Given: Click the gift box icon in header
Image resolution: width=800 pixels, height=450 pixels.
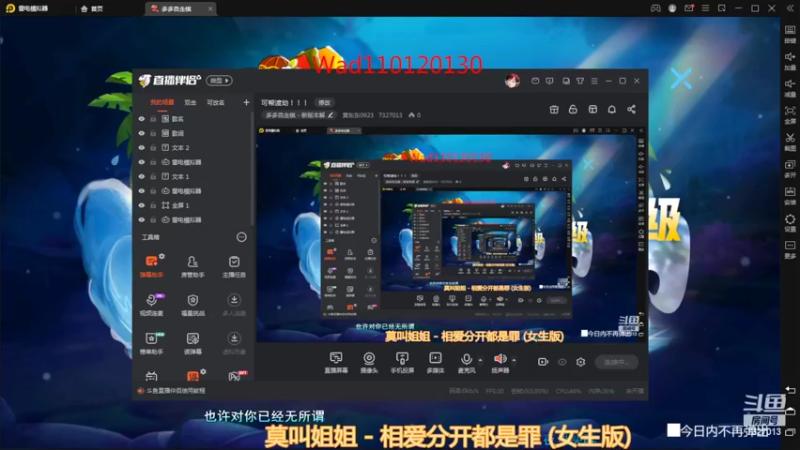Looking at the screenshot, I should [x=554, y=109].
